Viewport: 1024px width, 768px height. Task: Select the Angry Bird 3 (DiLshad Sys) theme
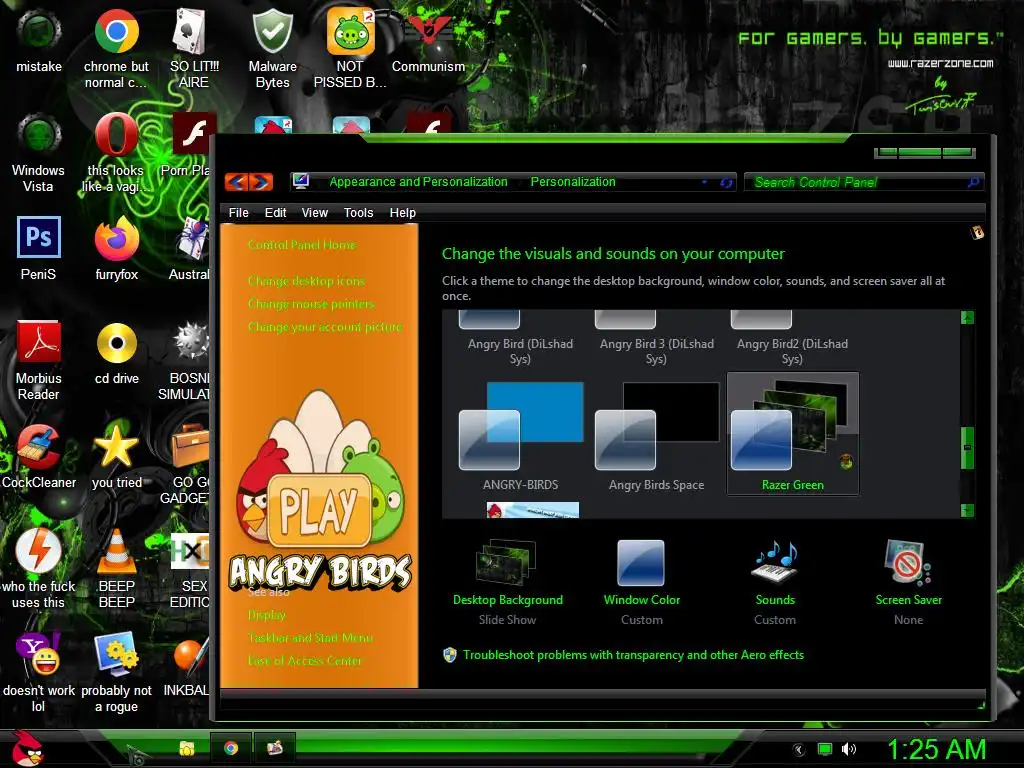click(656, 339)
